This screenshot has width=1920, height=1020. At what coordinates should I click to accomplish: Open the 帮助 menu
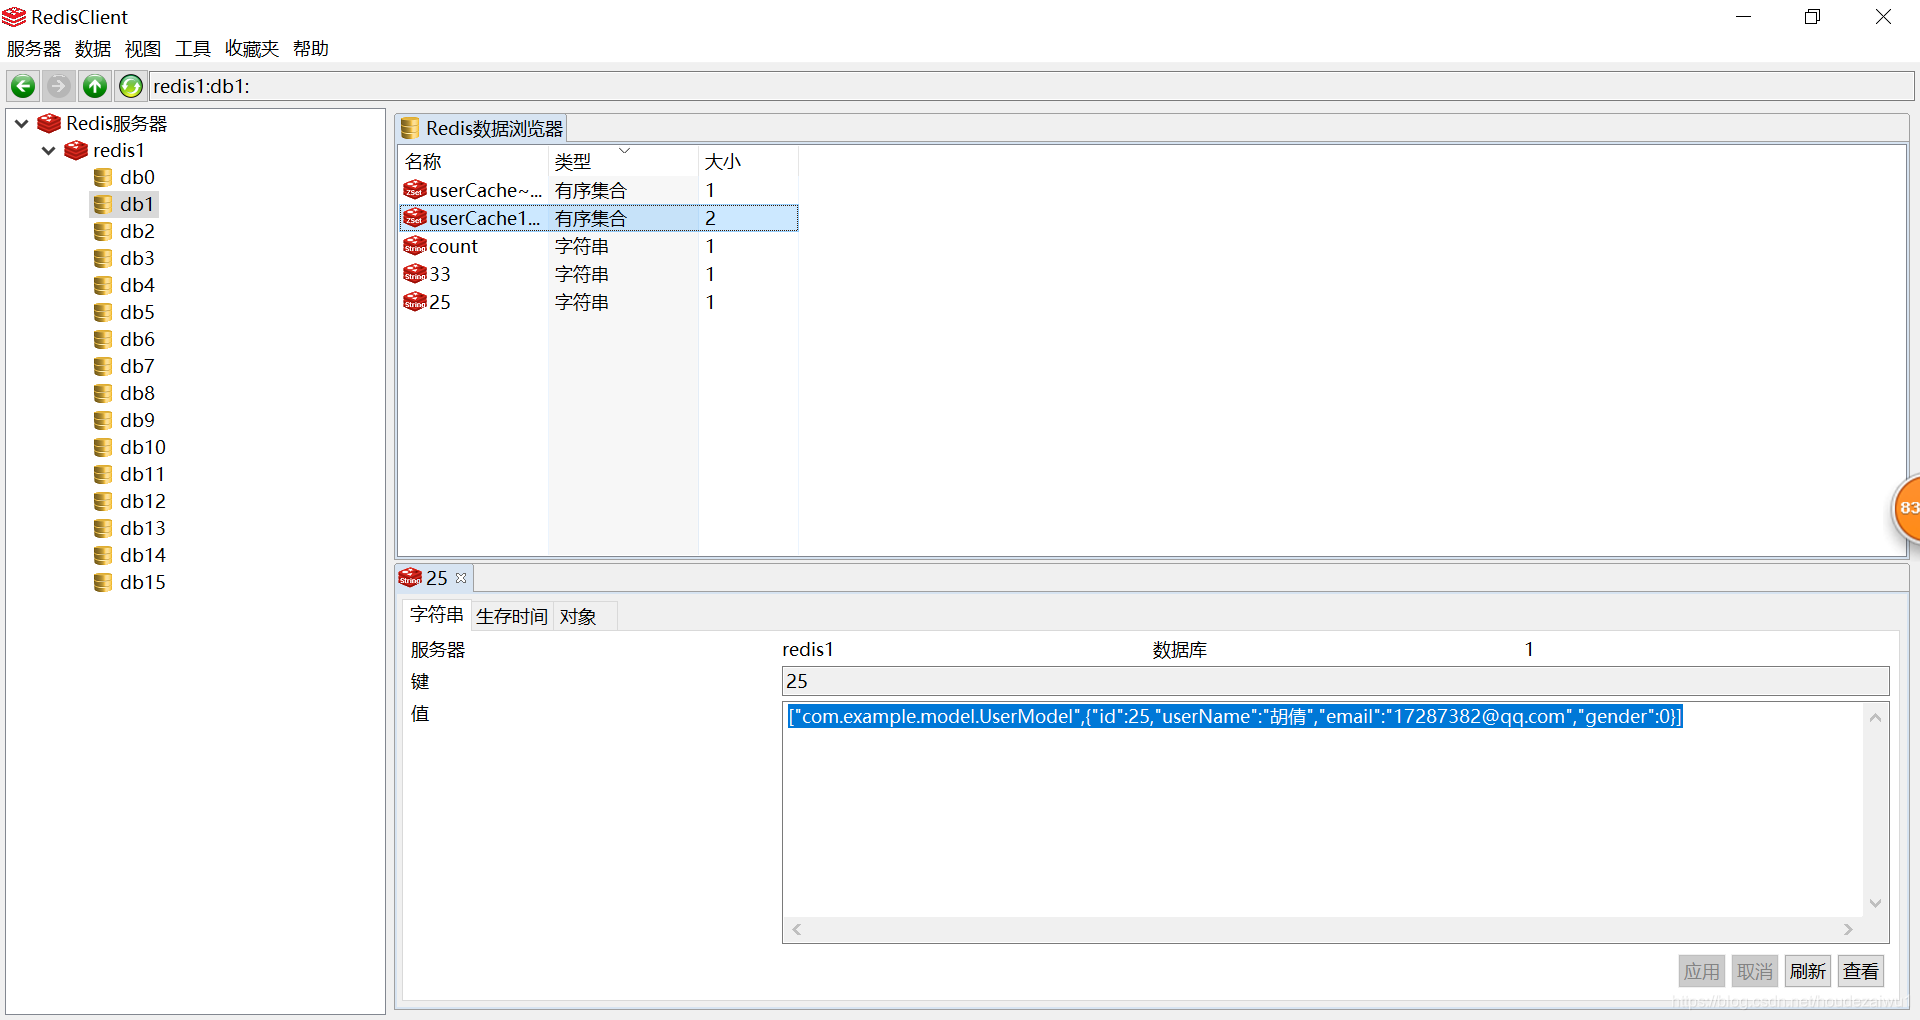[311, 48]
